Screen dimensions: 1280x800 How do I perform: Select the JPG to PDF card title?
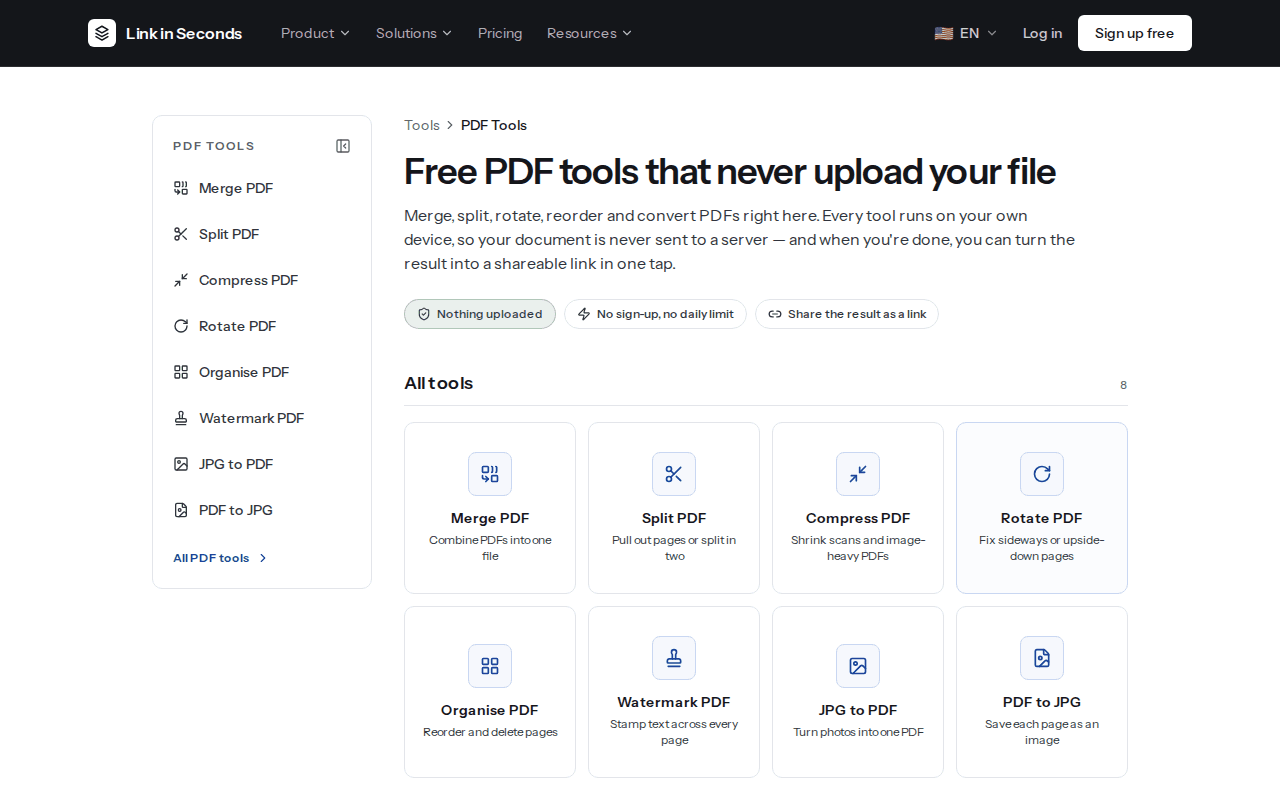858,710
